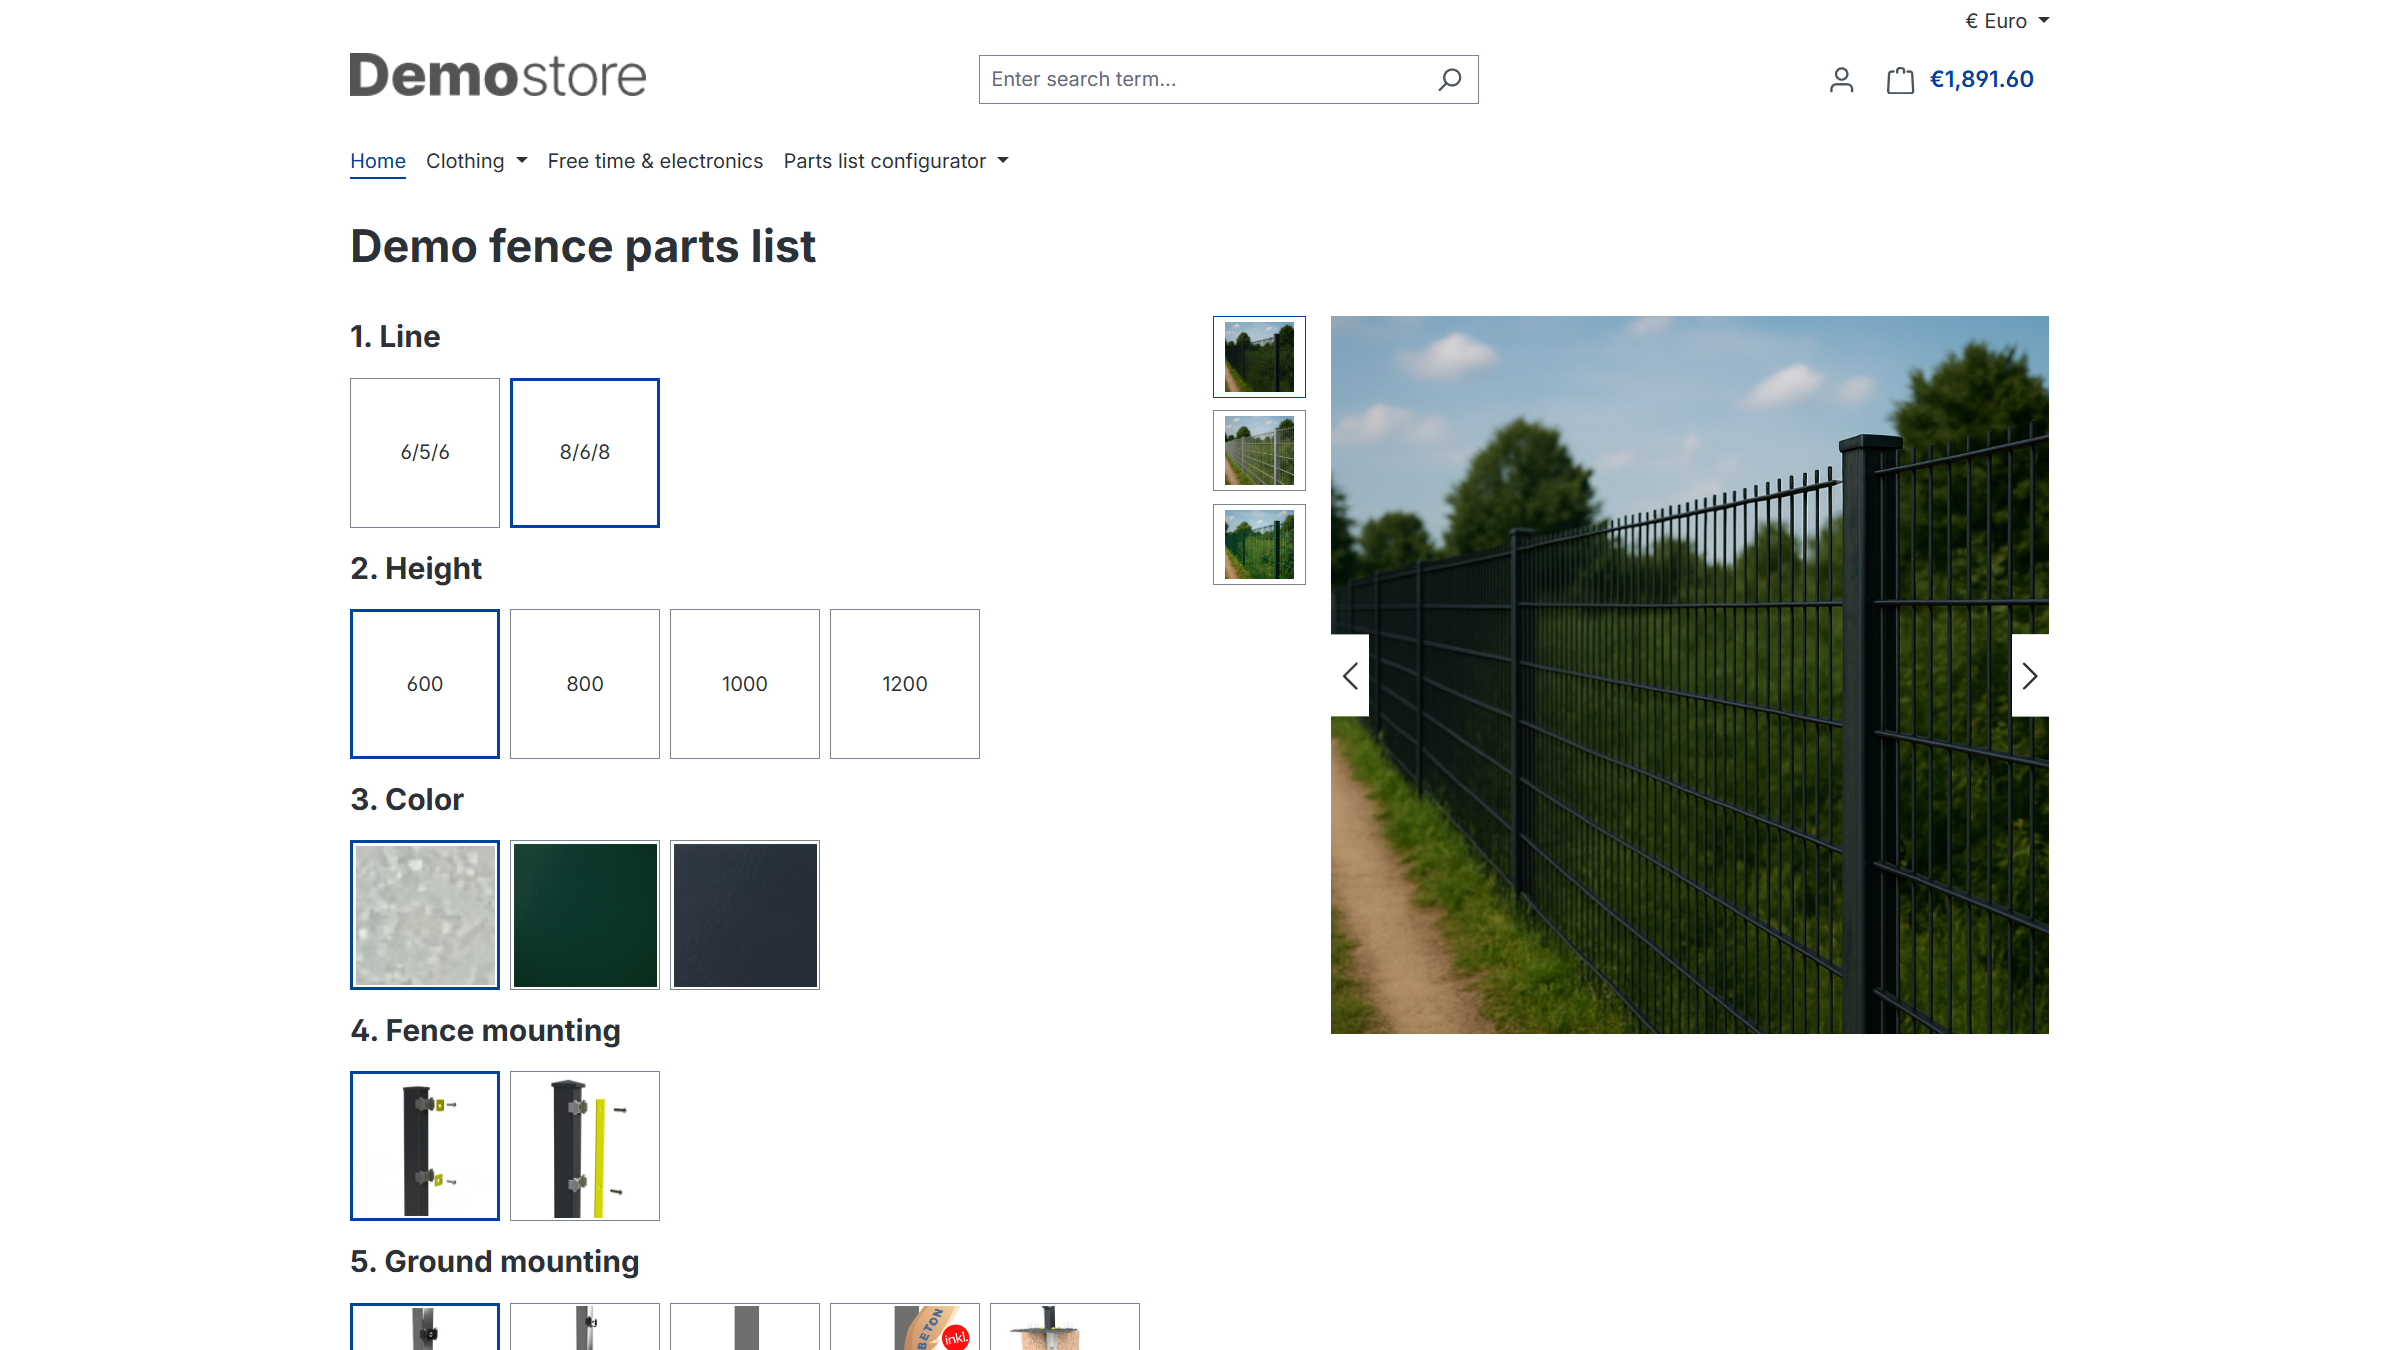This screenshot has height=1350, width=2400.
Task: Click the main fence product image
Action: (x=1689, y=675)
